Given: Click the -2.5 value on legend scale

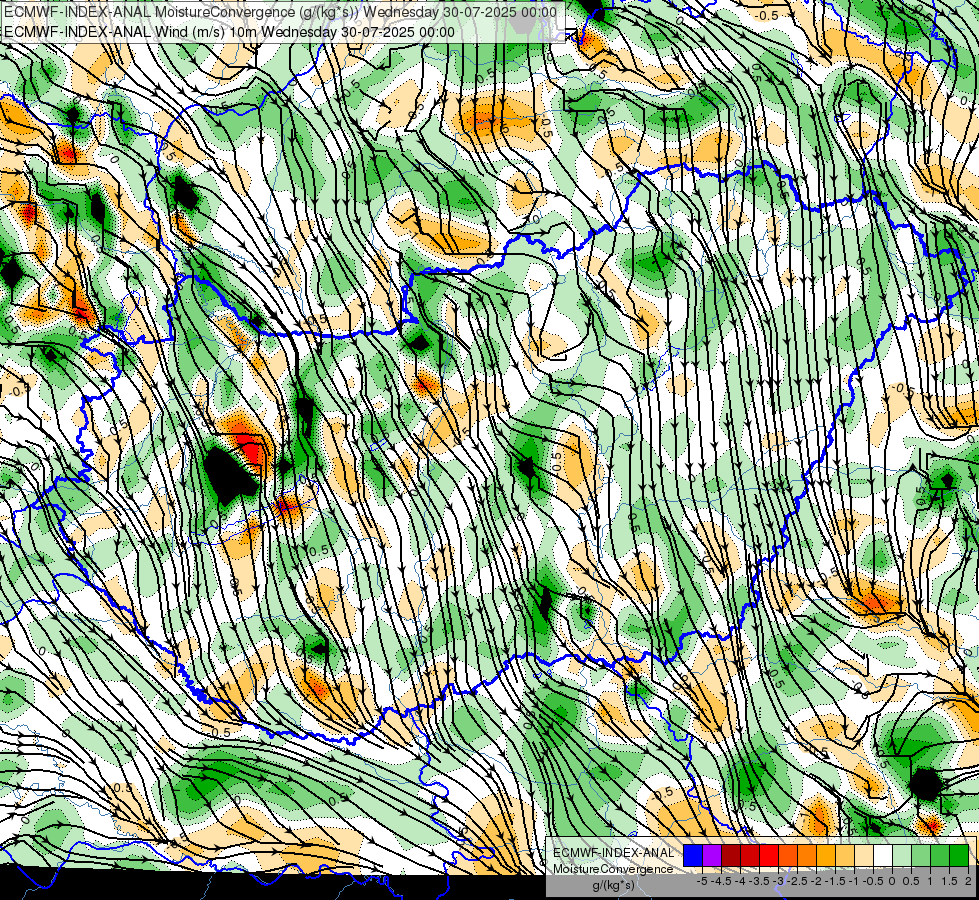Looking at the screenshot, I should [x=797, y=881].
